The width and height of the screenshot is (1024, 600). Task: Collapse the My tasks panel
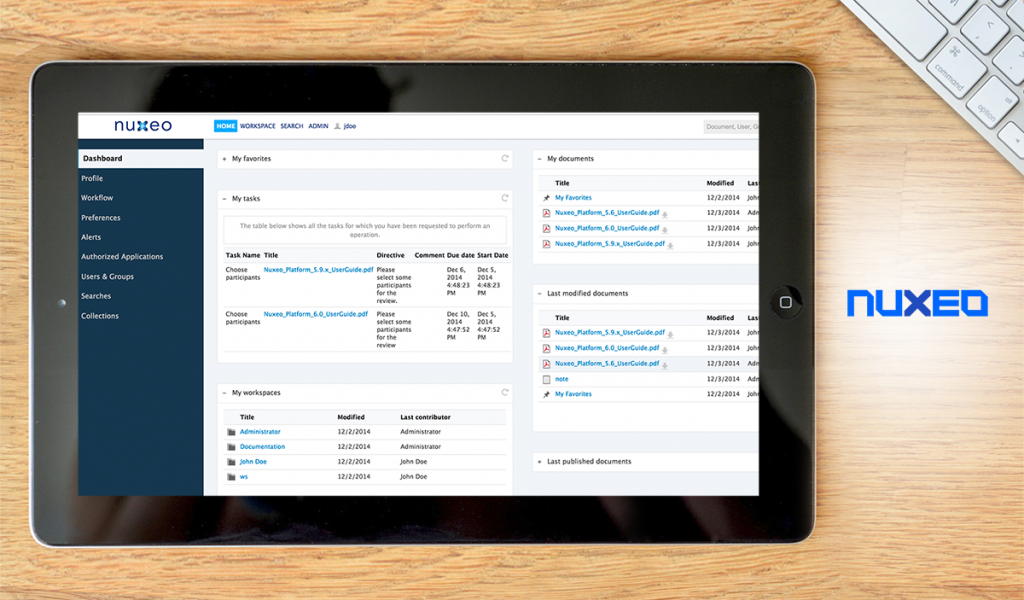point(224,199)
